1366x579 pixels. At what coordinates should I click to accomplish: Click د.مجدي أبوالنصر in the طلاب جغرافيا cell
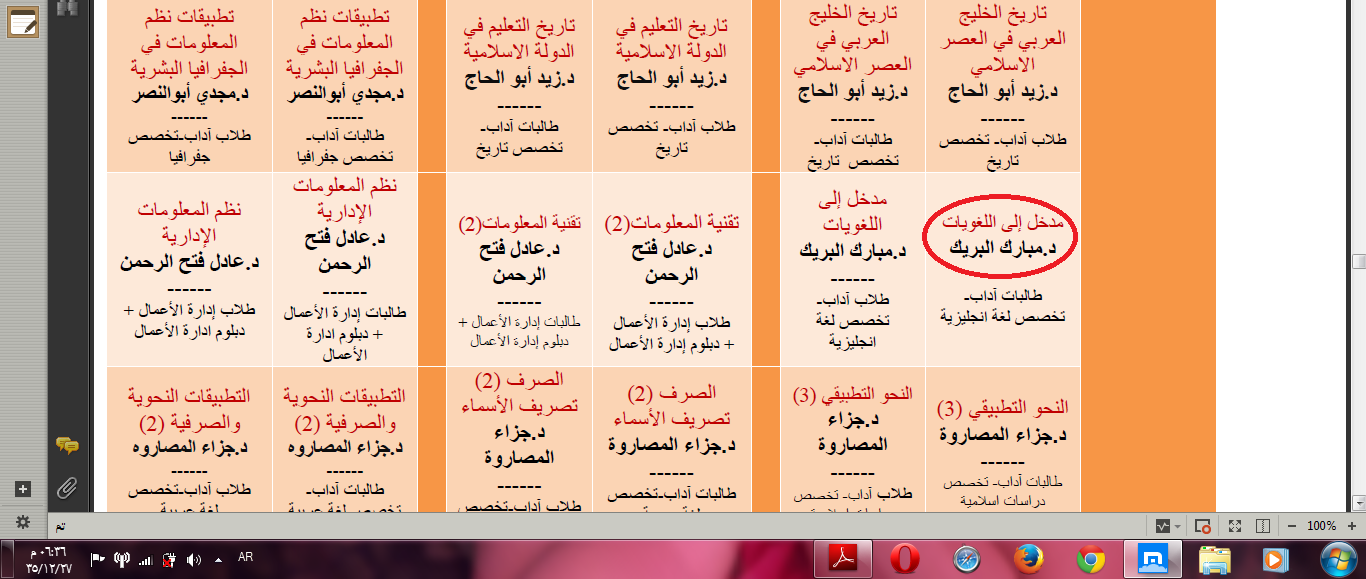(x=191, y=95)
